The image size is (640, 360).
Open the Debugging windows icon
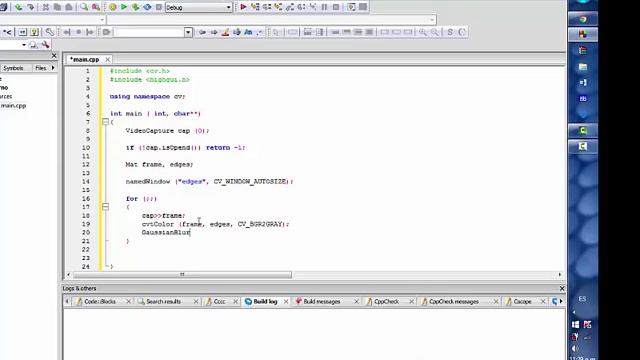[351, 7]
